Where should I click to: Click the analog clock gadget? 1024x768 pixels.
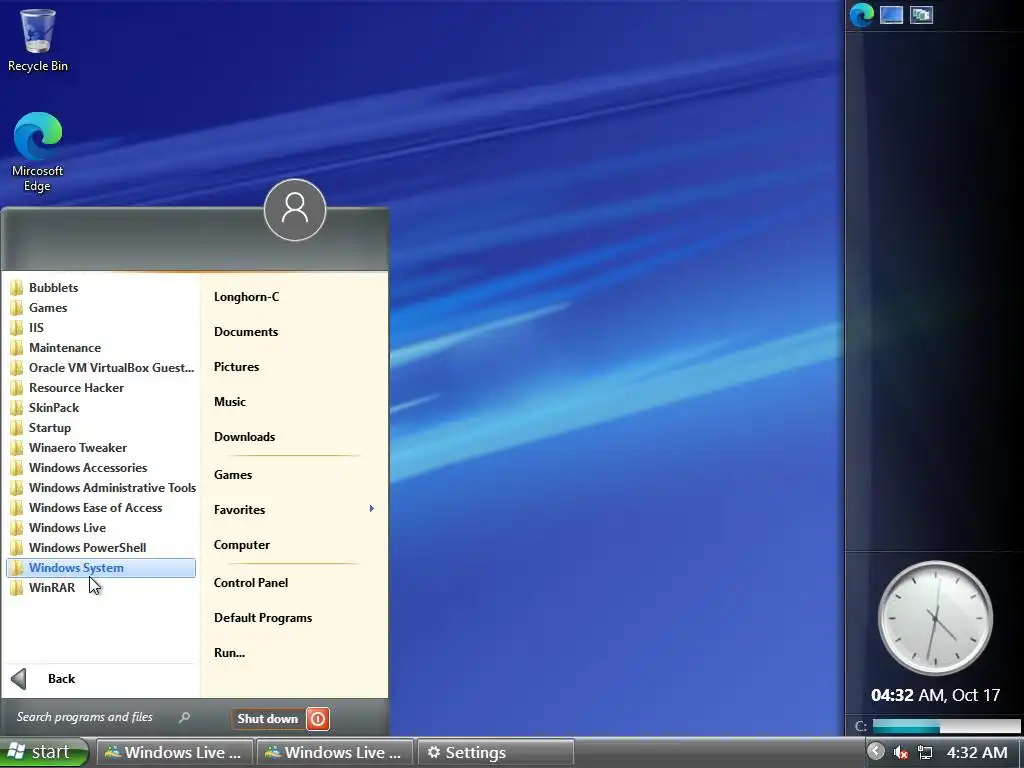tap(935, 617)
